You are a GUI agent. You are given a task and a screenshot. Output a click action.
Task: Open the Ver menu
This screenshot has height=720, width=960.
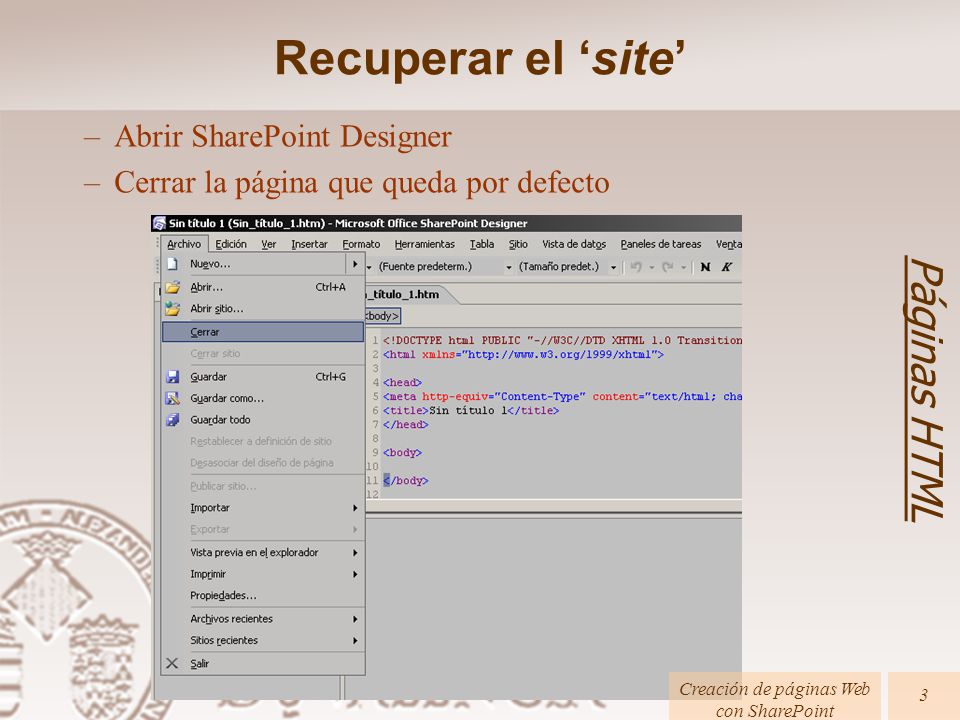click(x=269, y=244)
